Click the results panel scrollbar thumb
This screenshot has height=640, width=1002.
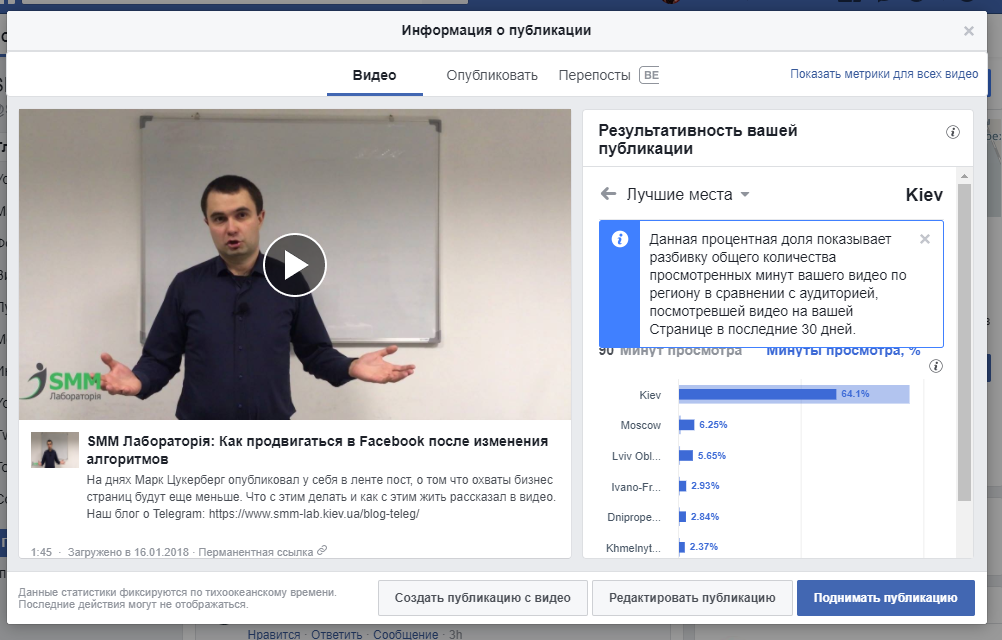[964, 342]
